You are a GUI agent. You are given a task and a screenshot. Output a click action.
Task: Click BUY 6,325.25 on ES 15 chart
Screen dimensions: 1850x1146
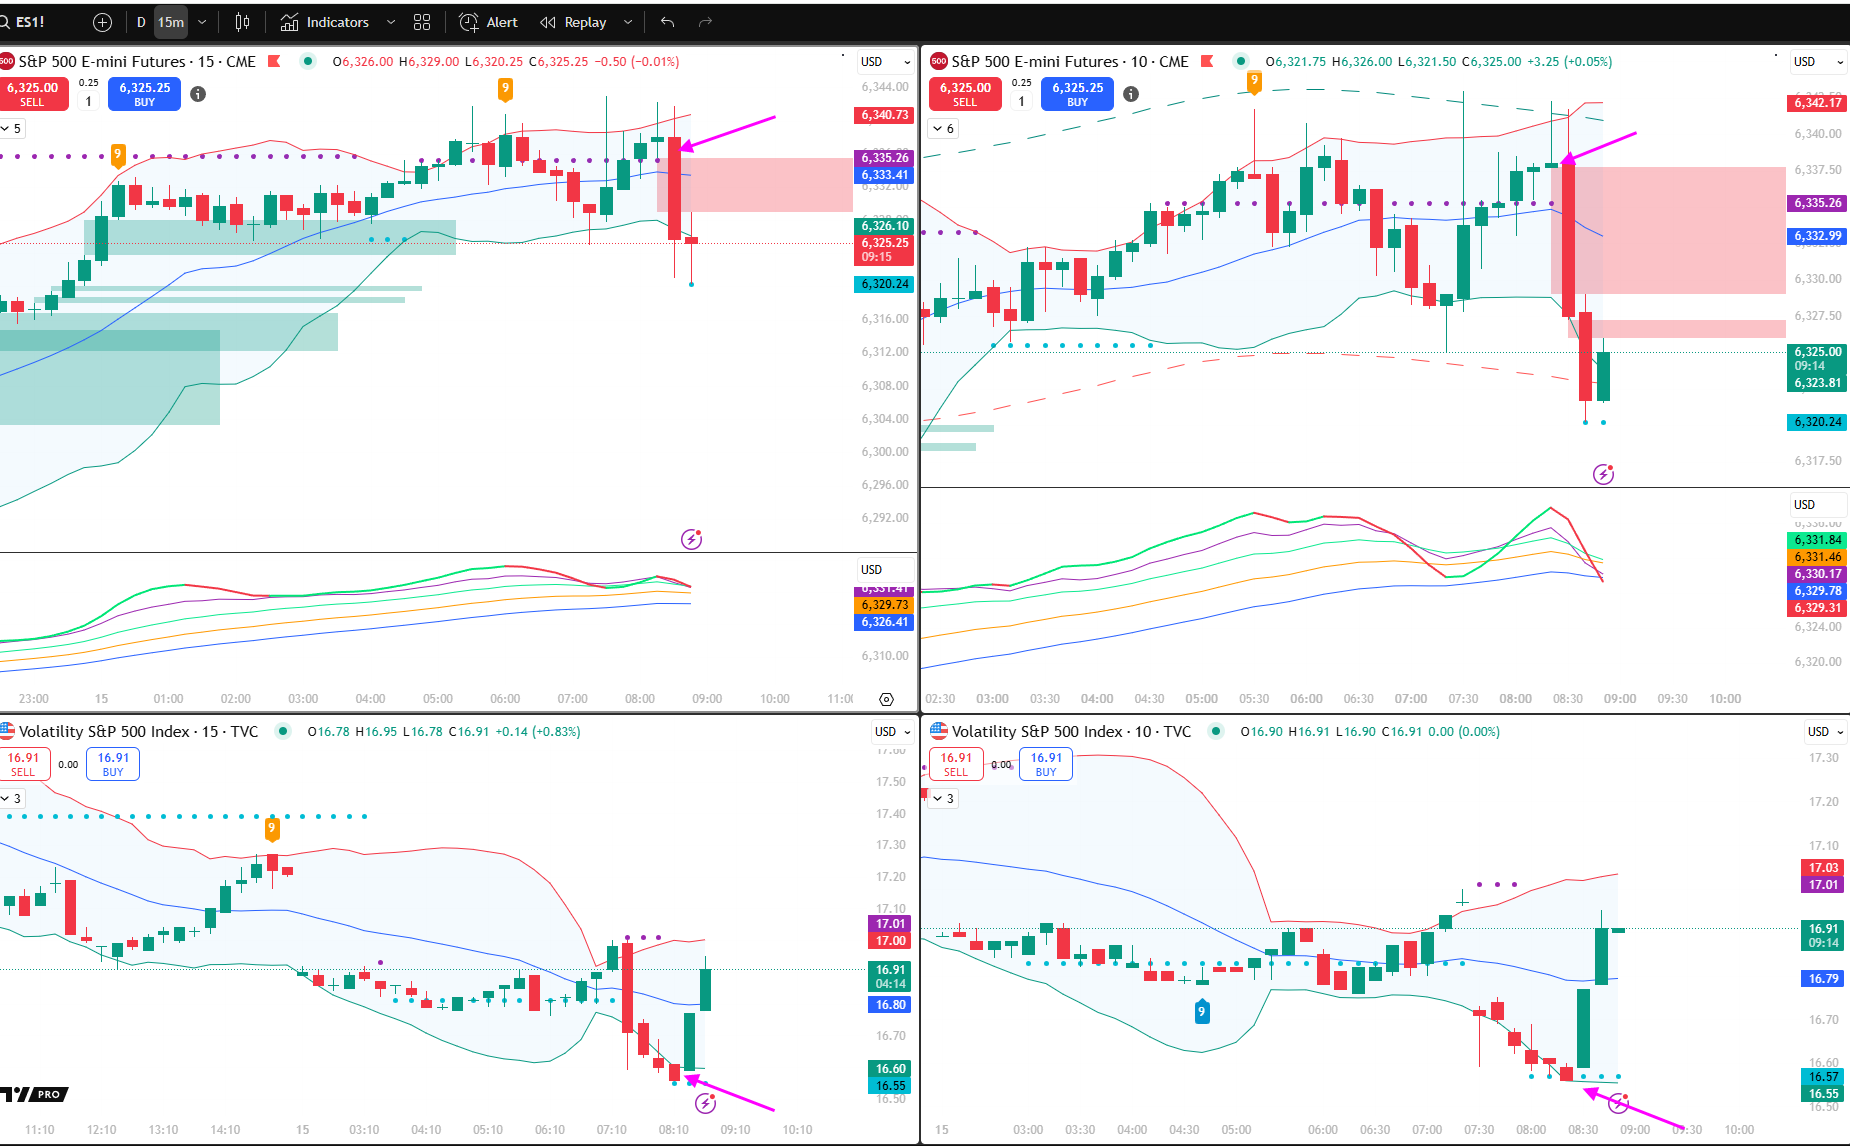pyautogui.click(x=145, y=94)
